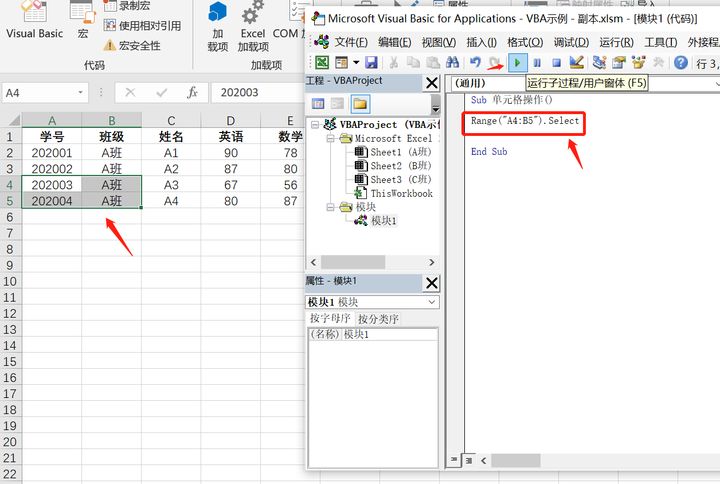720x484 pixels.
Task: Click the blue Help question mark icon
Action: 681,62
